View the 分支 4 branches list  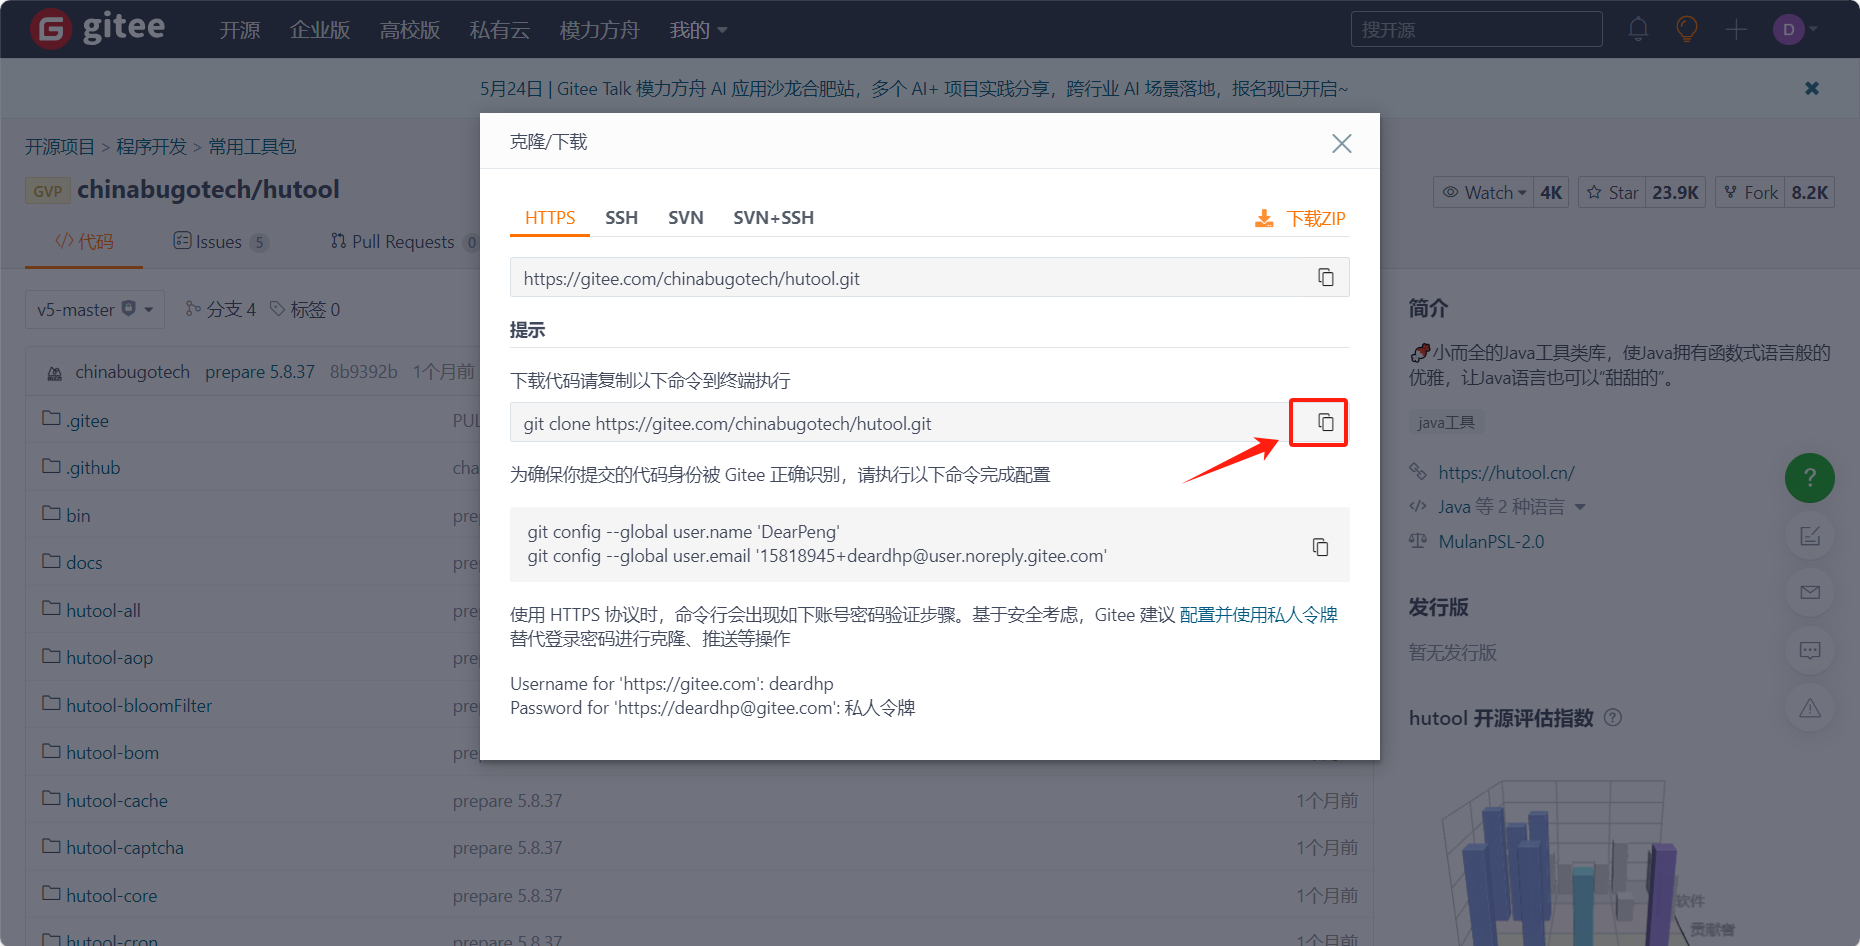221,309
